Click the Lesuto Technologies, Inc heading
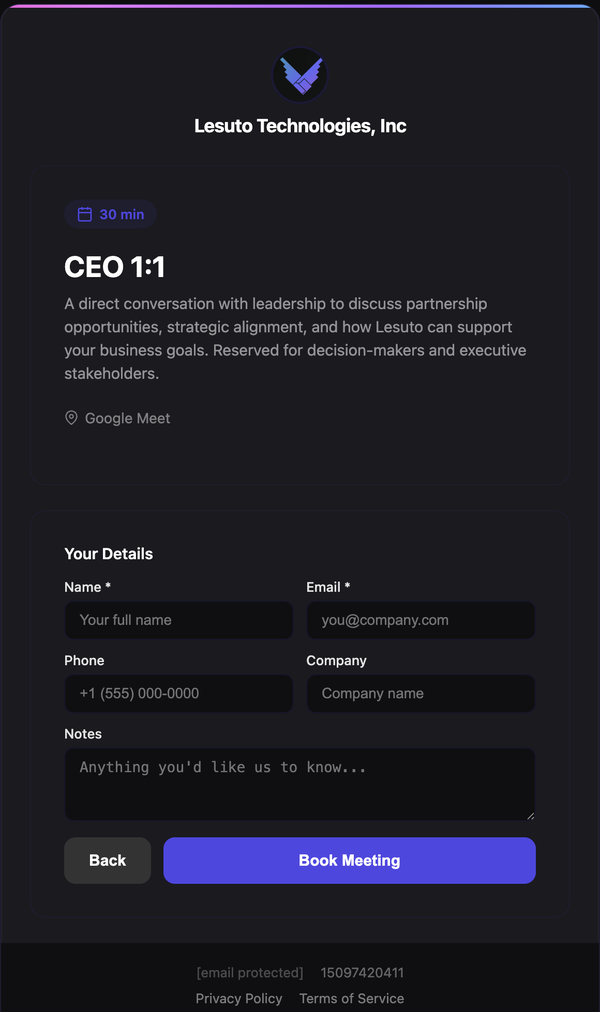Screen dimensions: 600x1012 pyautogui.click(x=300, y=126)
